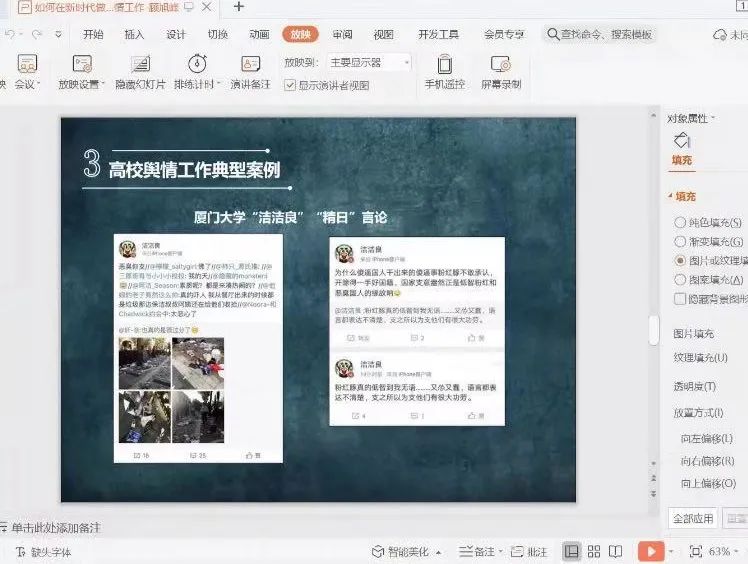
Task: Switch to the 设计 ribbon tab
Action: click(x=176, y=34)
